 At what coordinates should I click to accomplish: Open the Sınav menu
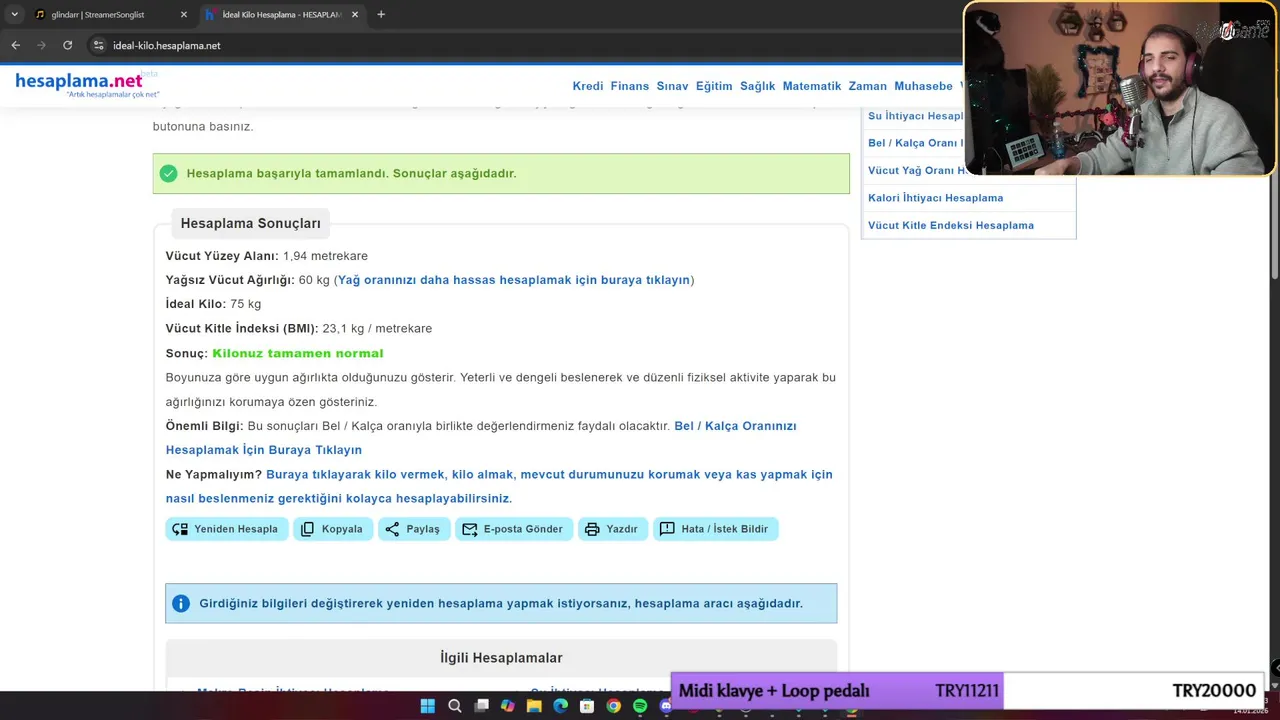coord(672,86)
